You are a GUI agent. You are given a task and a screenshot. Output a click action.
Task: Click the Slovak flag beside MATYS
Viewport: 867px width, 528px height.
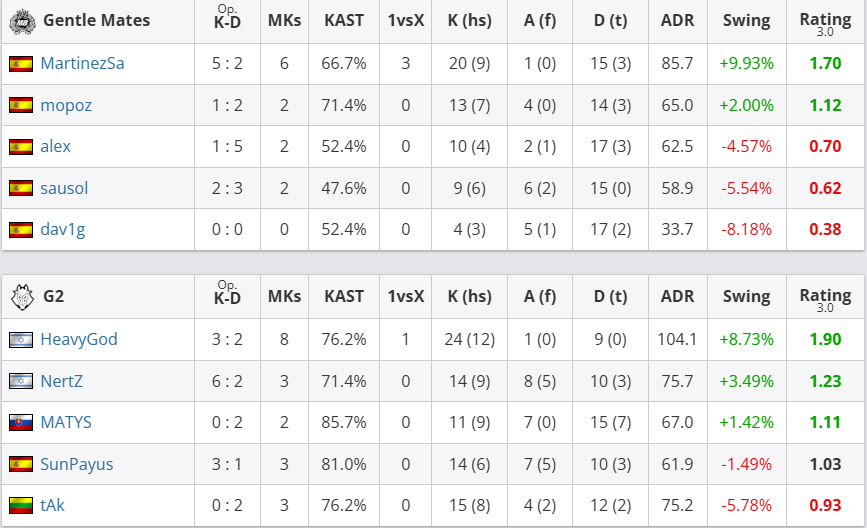tap(20, 422)
